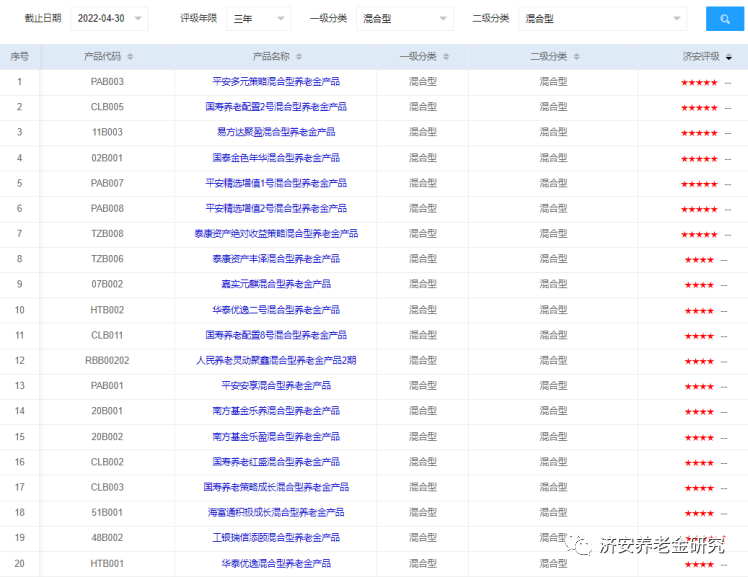Select product code PAB003 cell
The width and height of the screenshot is (748, 577).
click(107, 82)
